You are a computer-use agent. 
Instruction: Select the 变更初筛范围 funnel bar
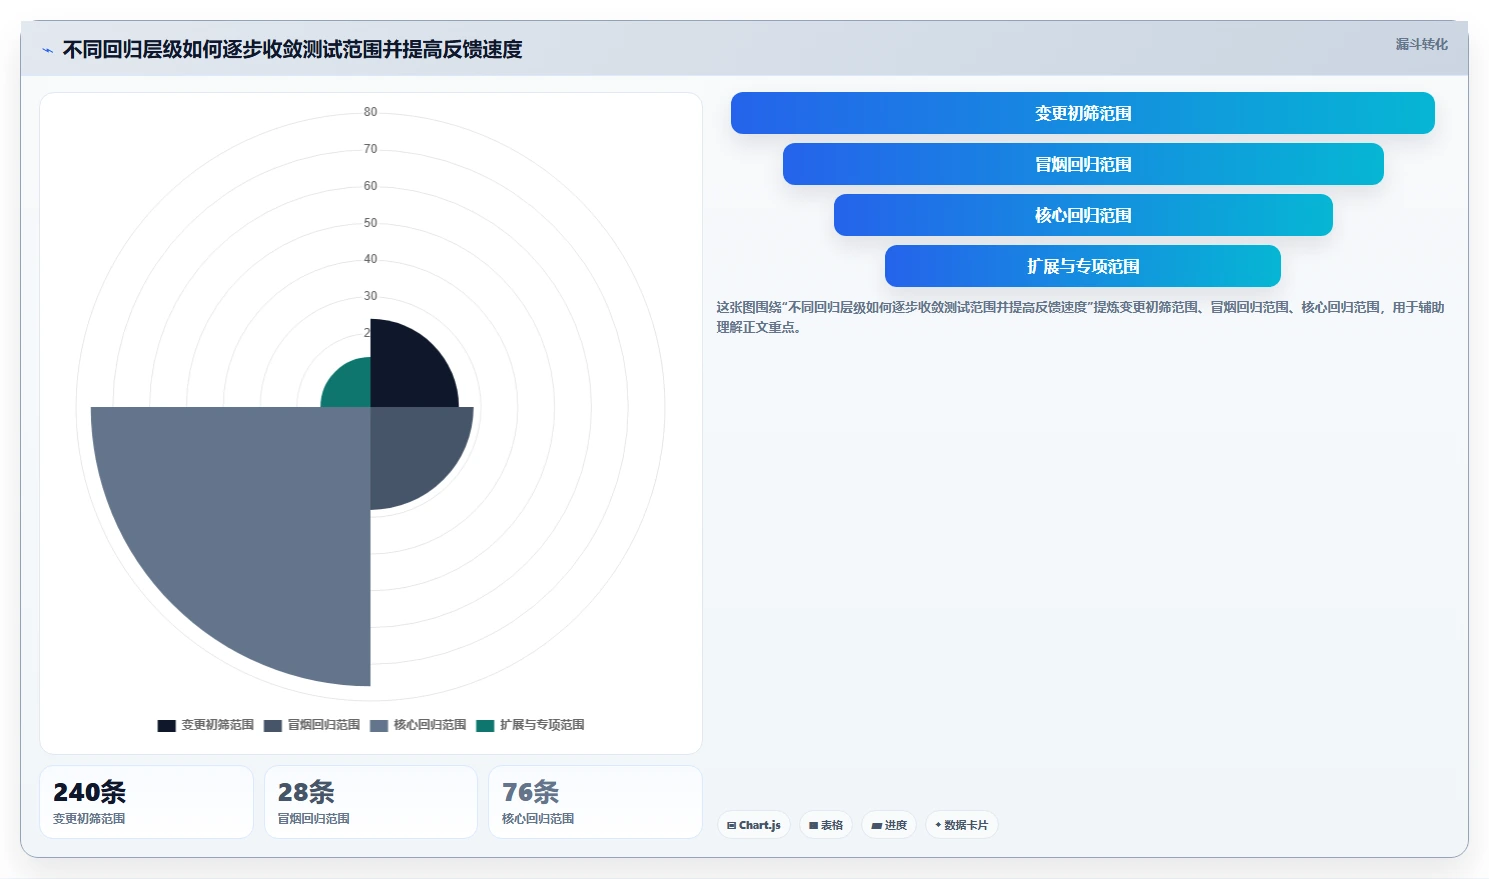coord(1082,113)
